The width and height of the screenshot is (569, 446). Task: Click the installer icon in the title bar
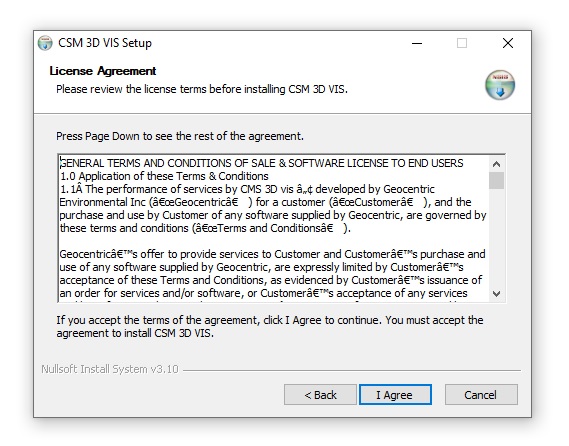(x=45, y=43)
